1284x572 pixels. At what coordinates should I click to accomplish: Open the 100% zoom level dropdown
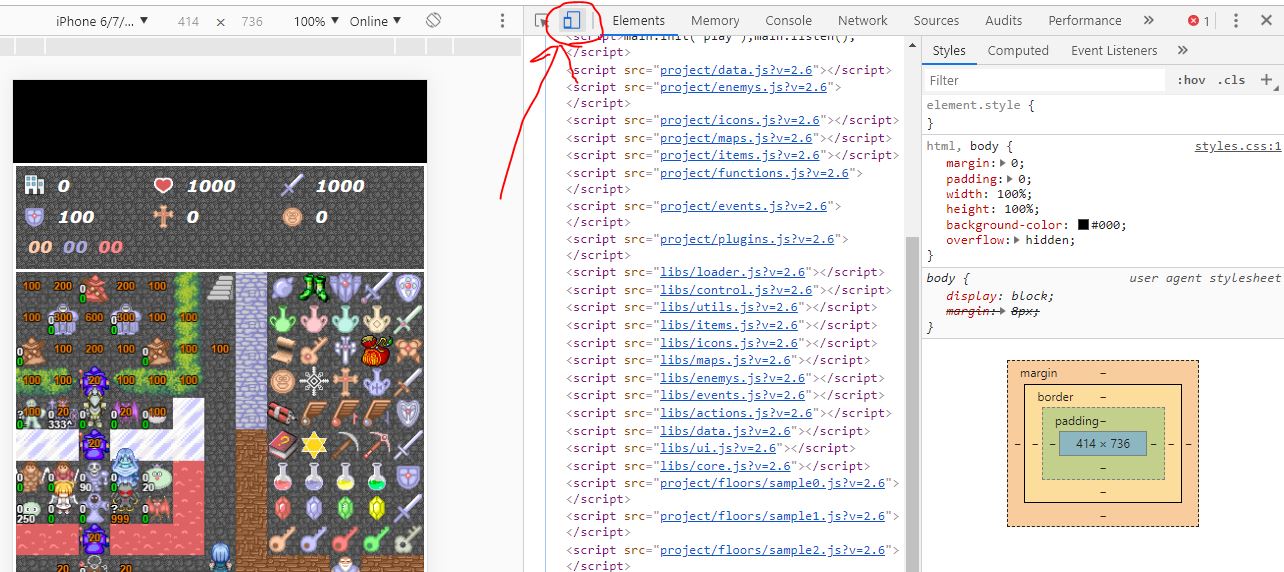click(315, 21)
